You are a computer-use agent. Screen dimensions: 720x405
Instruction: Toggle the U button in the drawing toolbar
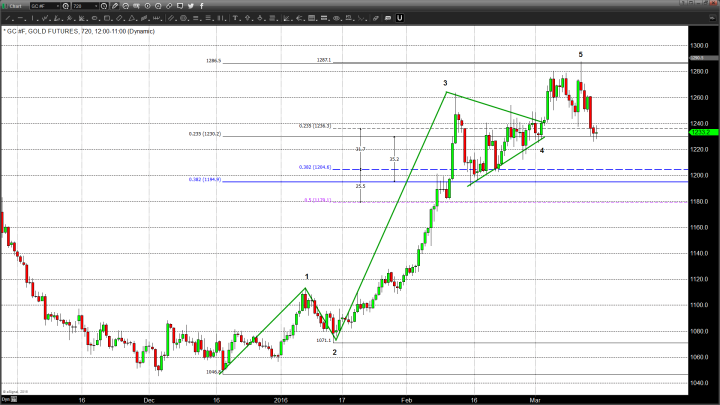[399, 17]
